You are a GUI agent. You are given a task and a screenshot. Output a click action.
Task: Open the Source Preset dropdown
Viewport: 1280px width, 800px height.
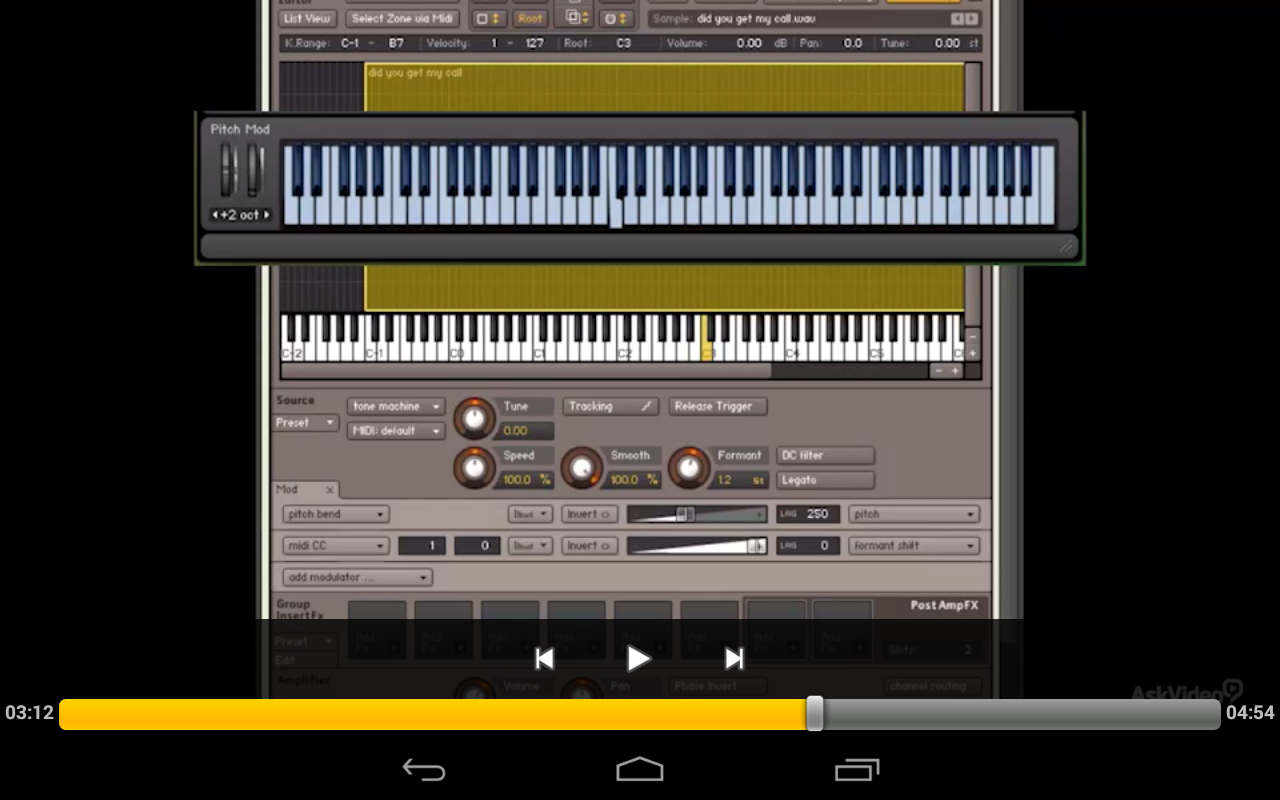(307, 423)
